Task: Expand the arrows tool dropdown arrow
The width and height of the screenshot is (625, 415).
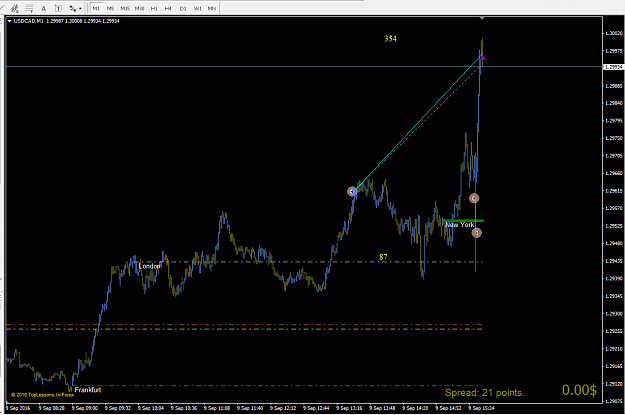Action: [x=81, y=8]
